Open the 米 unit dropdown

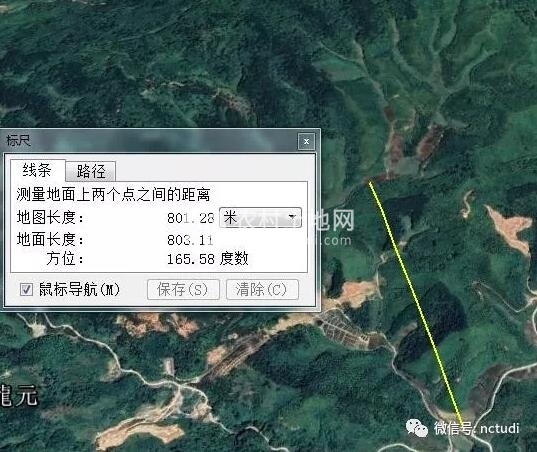[x=260, y=217]
